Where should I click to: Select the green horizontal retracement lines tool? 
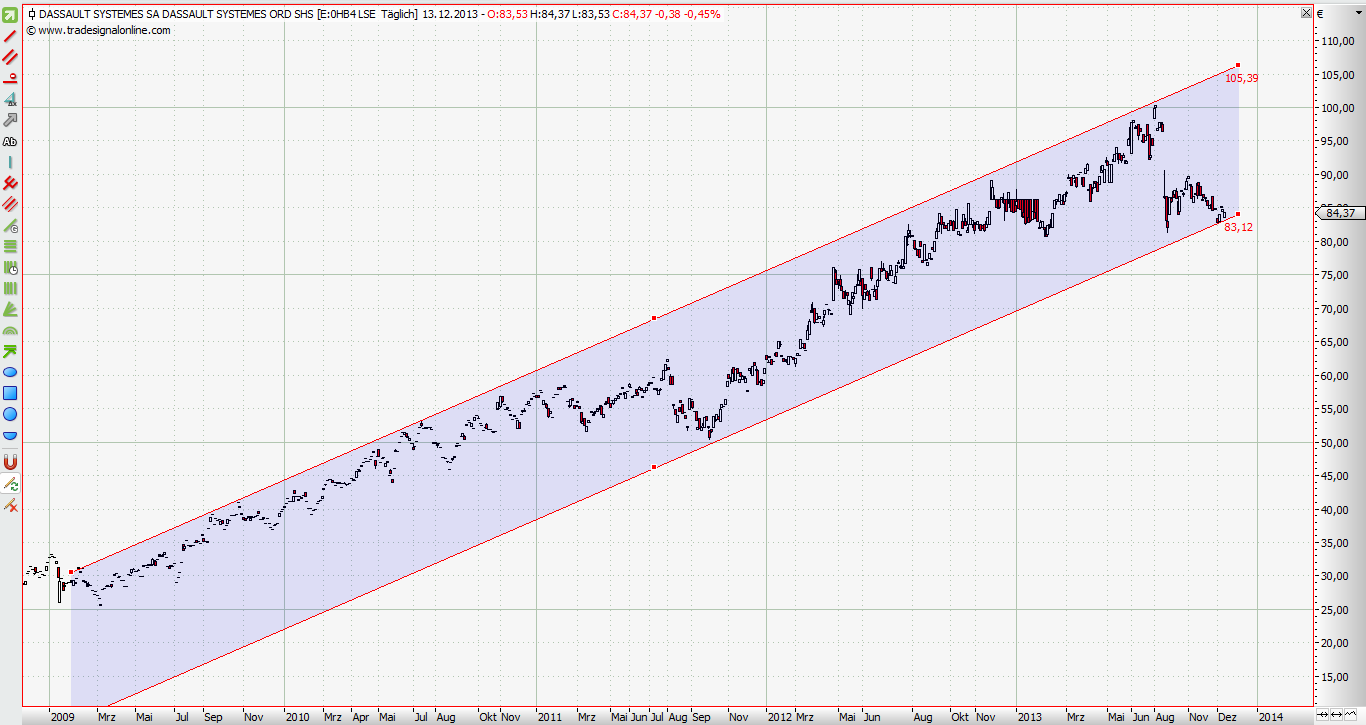[x=10, y=246]
